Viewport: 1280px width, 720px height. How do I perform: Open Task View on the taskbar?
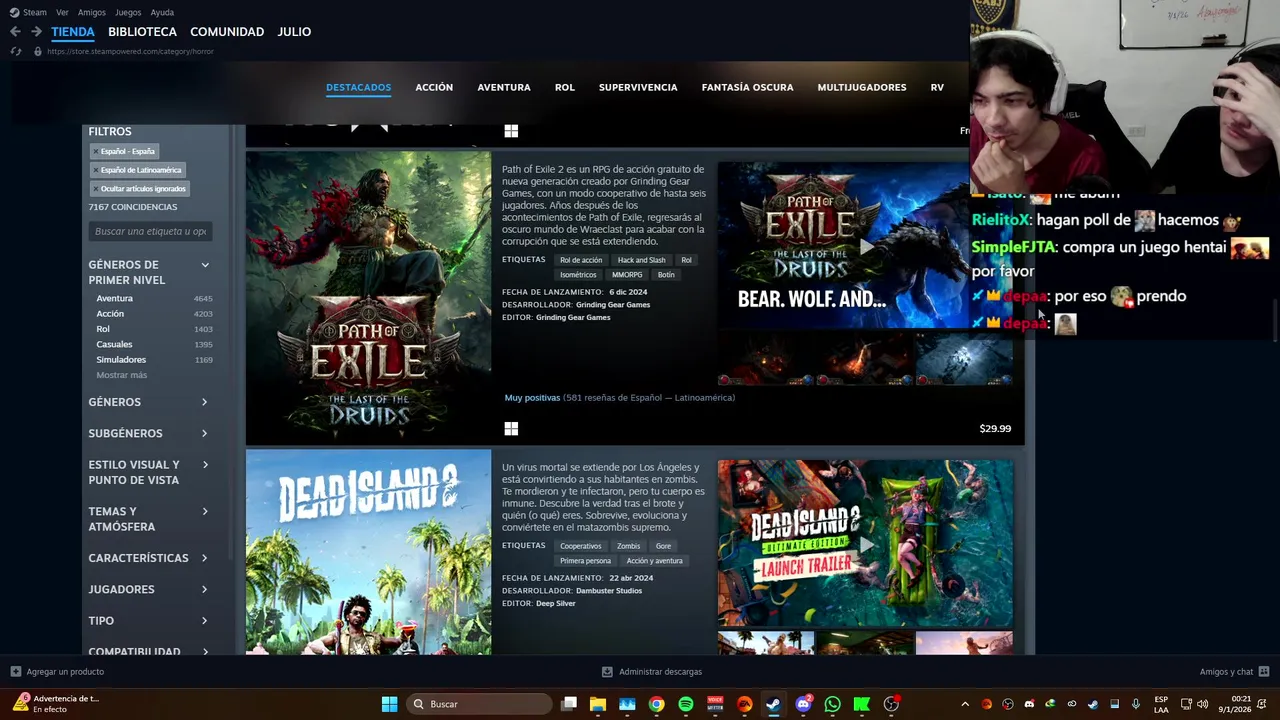(569, 704)
